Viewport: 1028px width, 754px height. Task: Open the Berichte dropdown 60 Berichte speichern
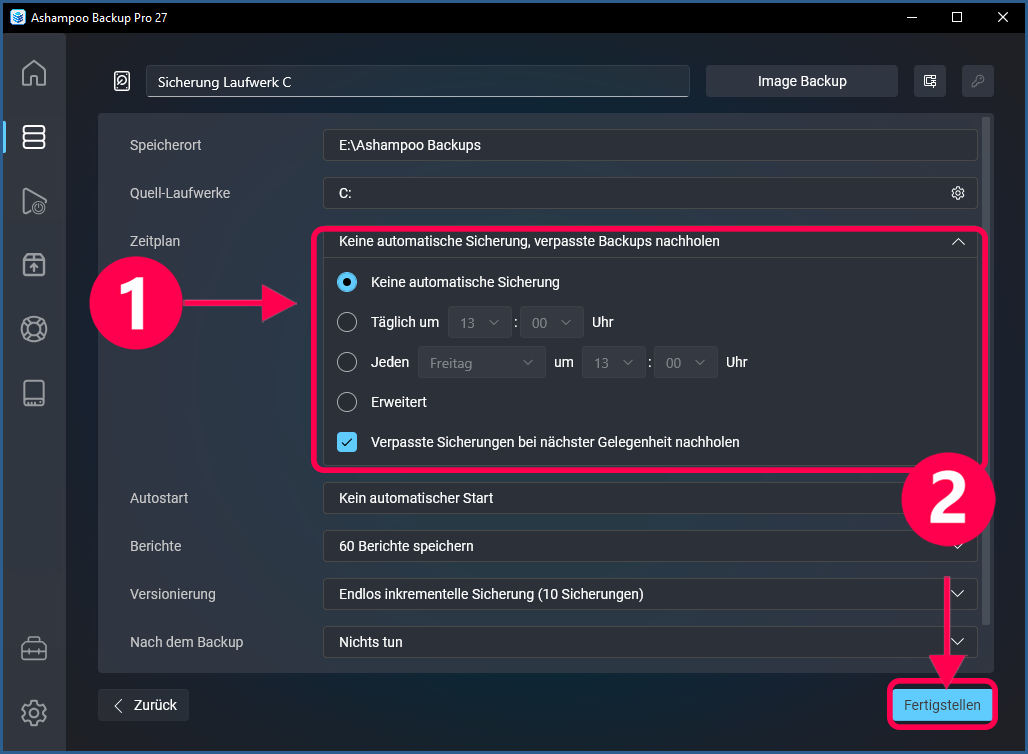[650, 546]
